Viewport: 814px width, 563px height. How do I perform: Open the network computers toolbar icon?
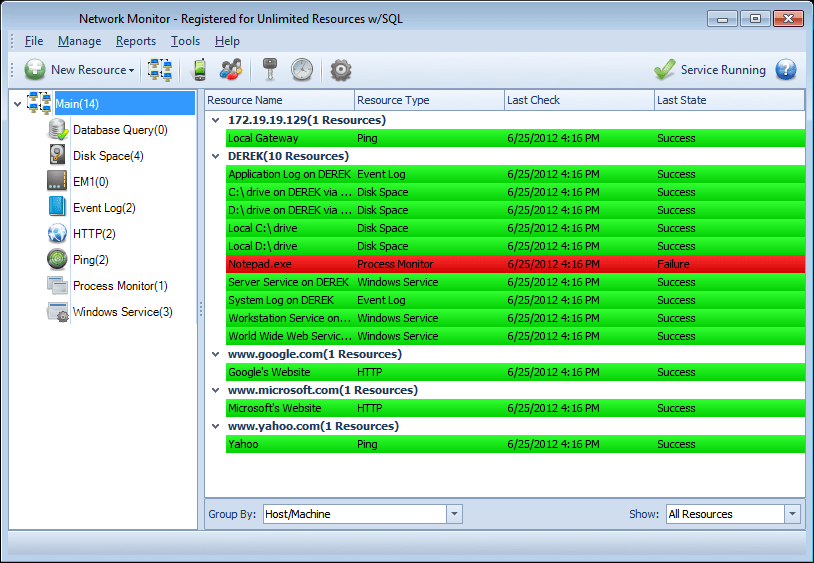pos(159,70)
